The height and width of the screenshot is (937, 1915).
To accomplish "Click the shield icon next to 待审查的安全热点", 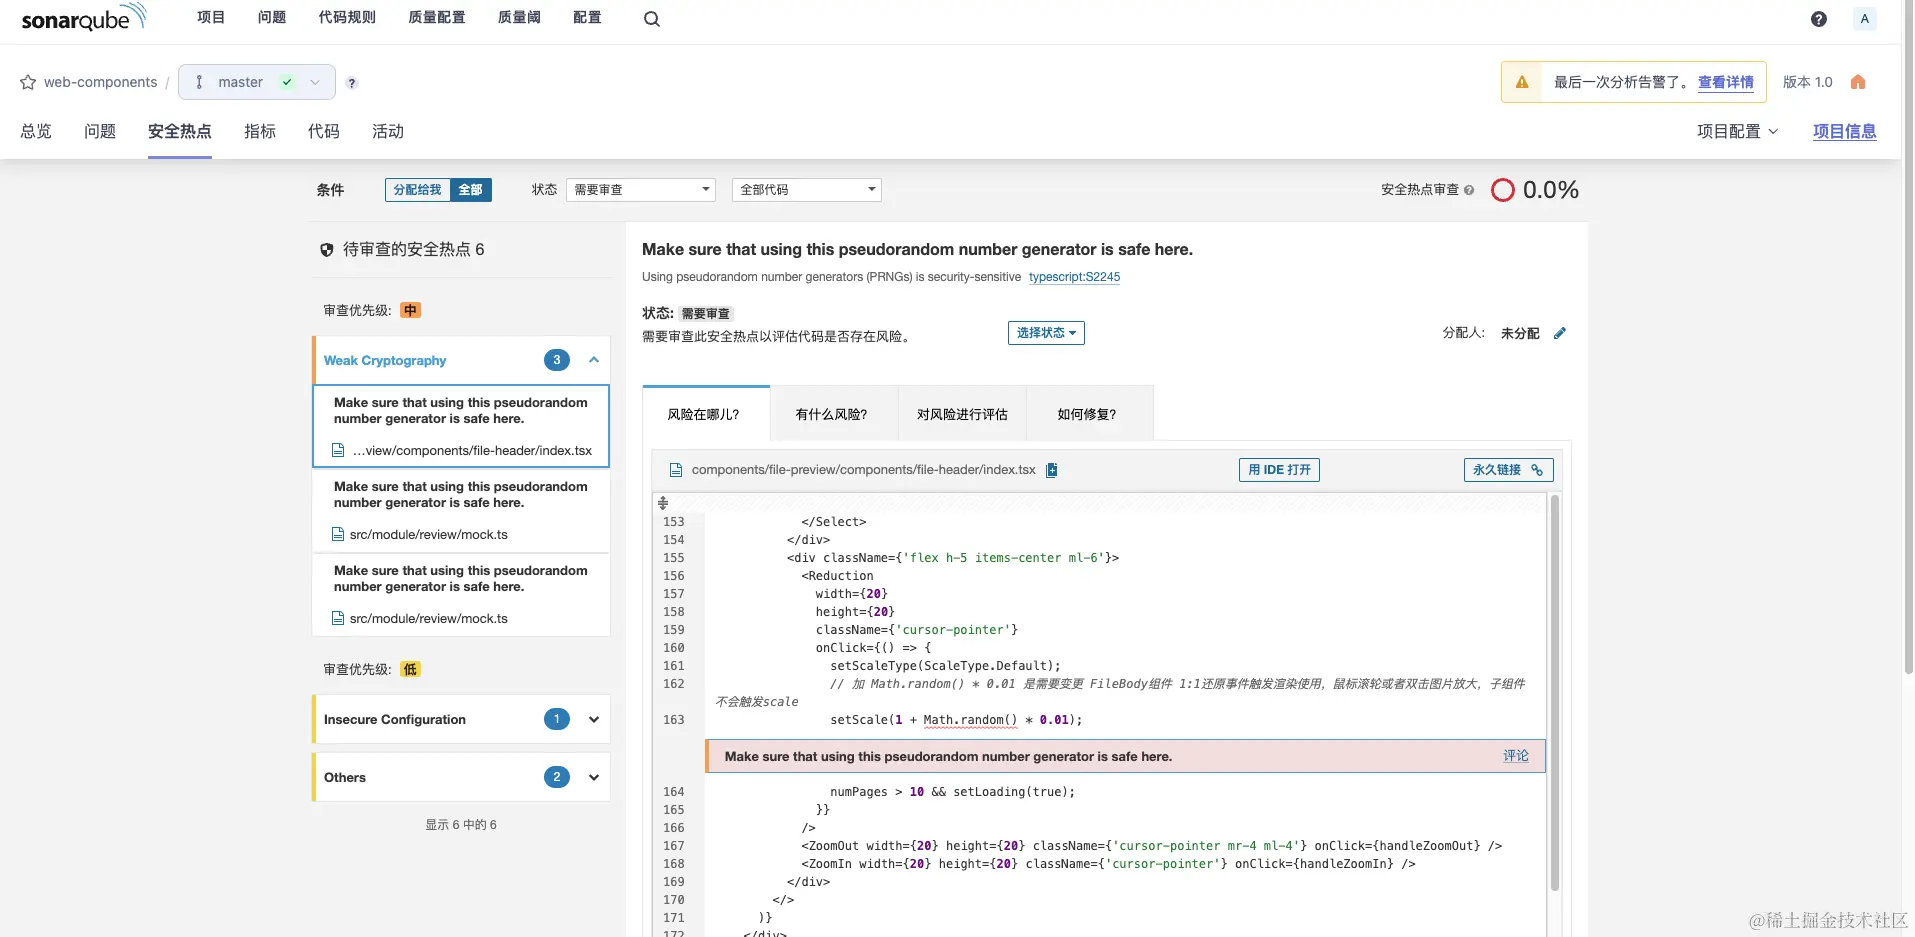I will tap(326, 250).
